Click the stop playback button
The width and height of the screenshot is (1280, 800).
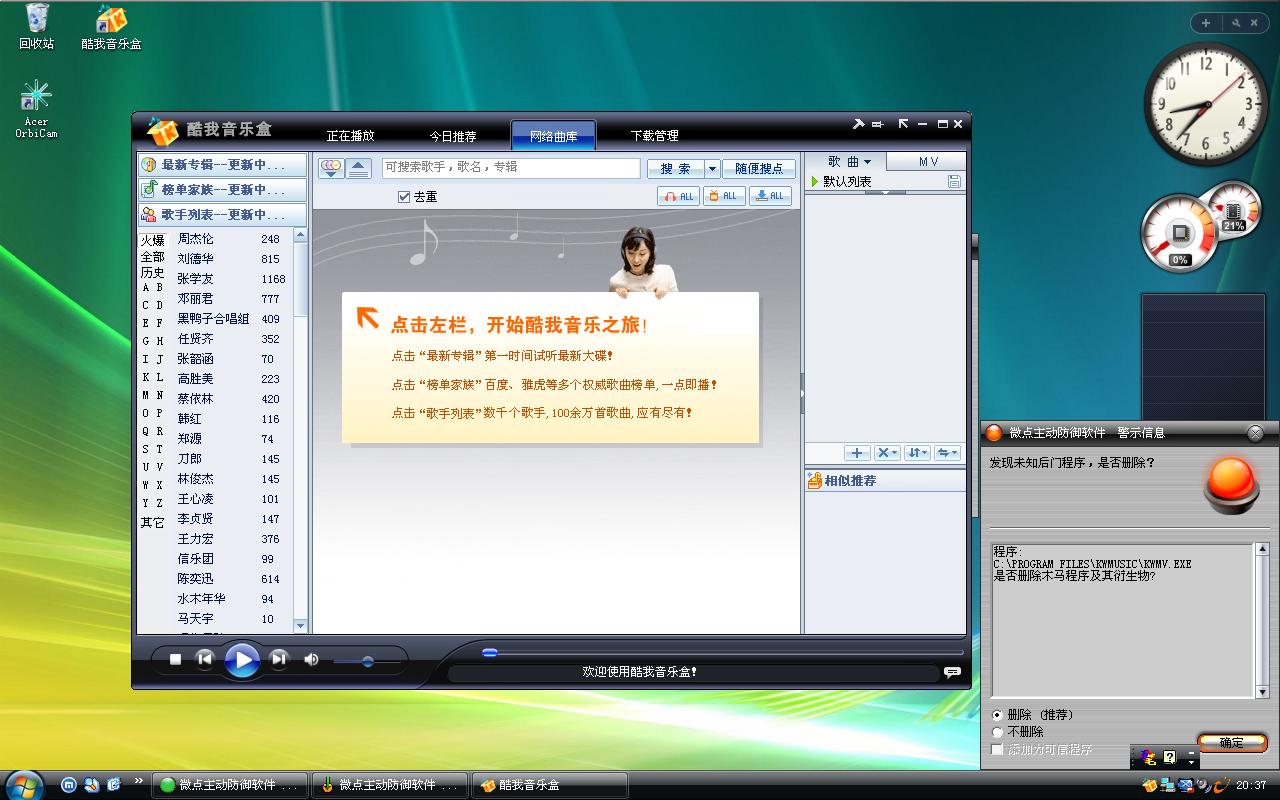[x=176, y=659]
